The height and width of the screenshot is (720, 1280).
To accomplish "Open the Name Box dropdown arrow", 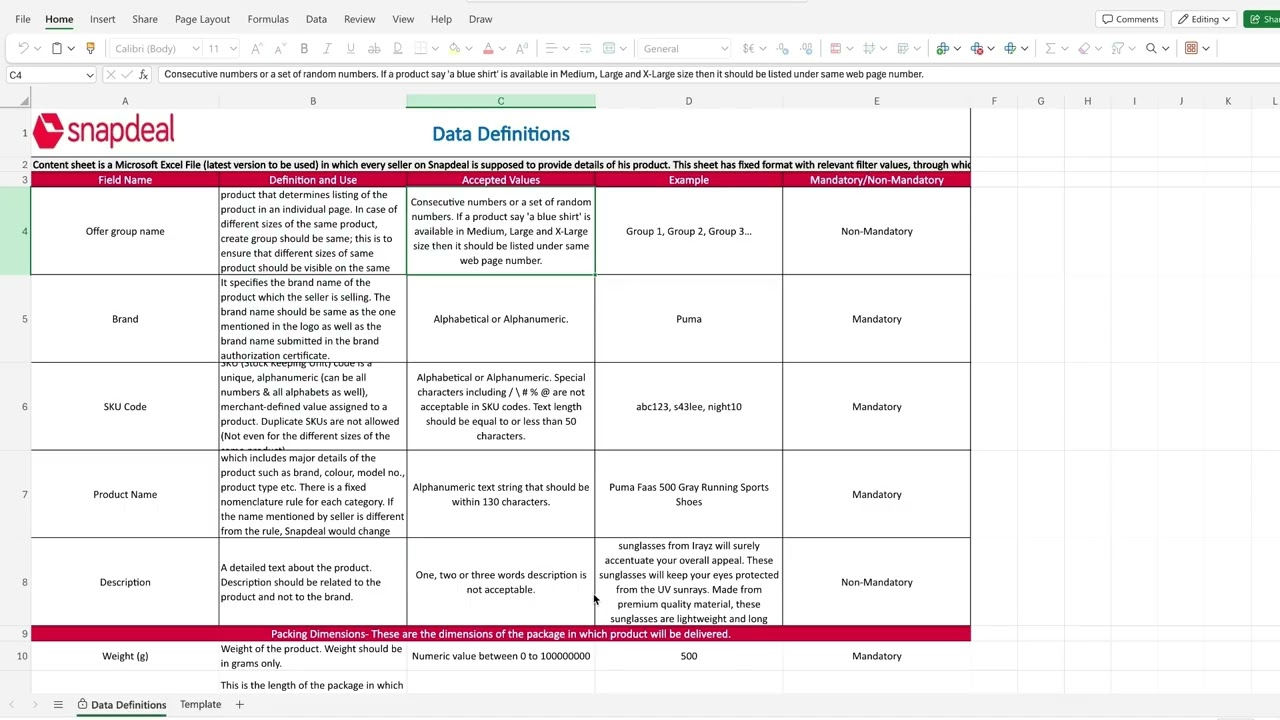I will click(89, 75).
